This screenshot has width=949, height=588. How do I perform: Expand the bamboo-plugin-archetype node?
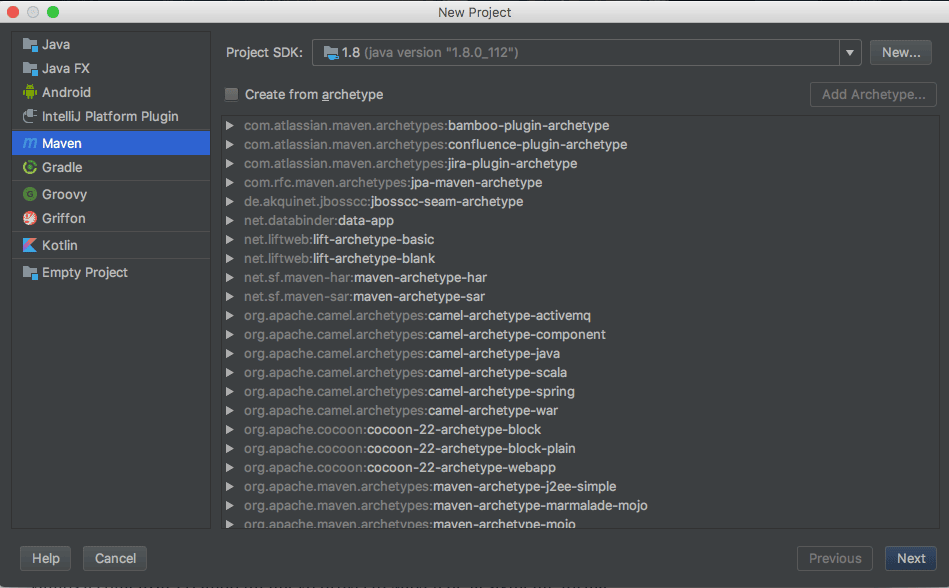click(230, 125)
